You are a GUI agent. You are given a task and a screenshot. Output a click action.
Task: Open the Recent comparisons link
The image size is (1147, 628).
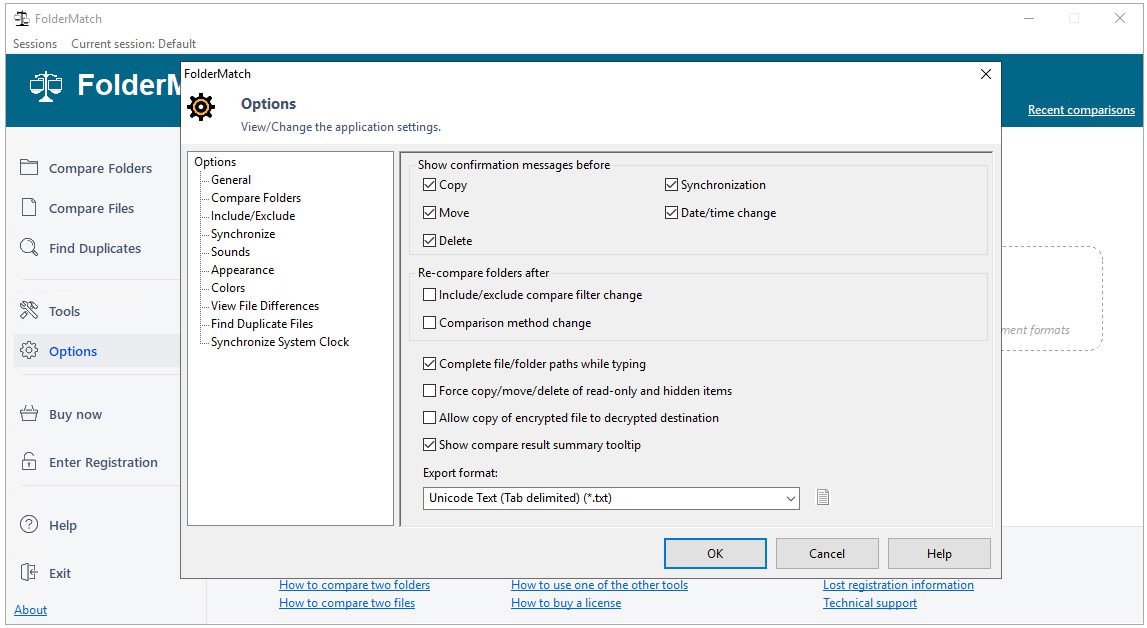coord(1081,110)
